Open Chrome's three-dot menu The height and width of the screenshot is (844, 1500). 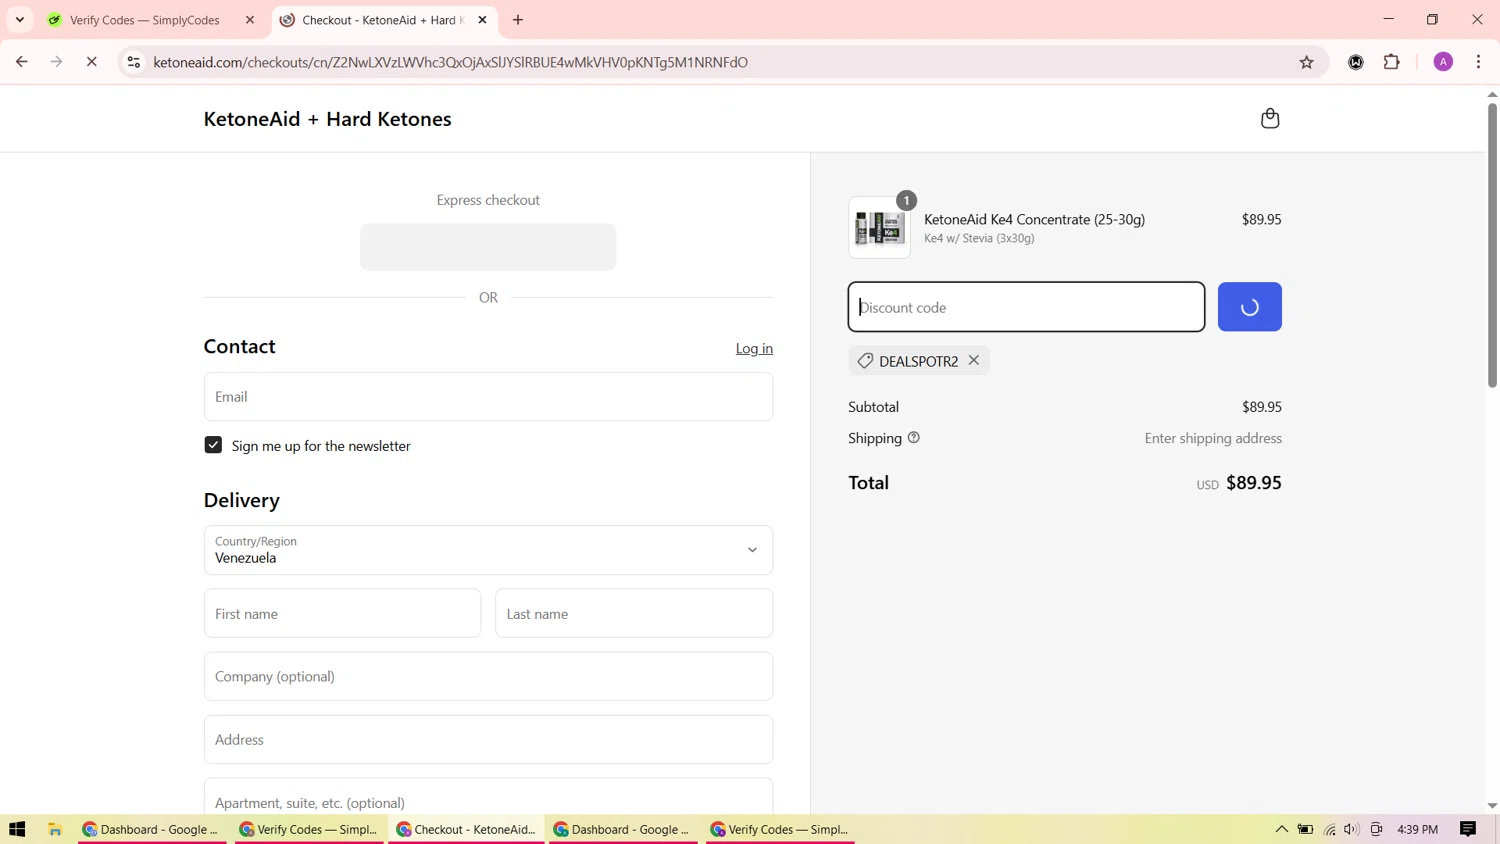[x=1478, y=62]
